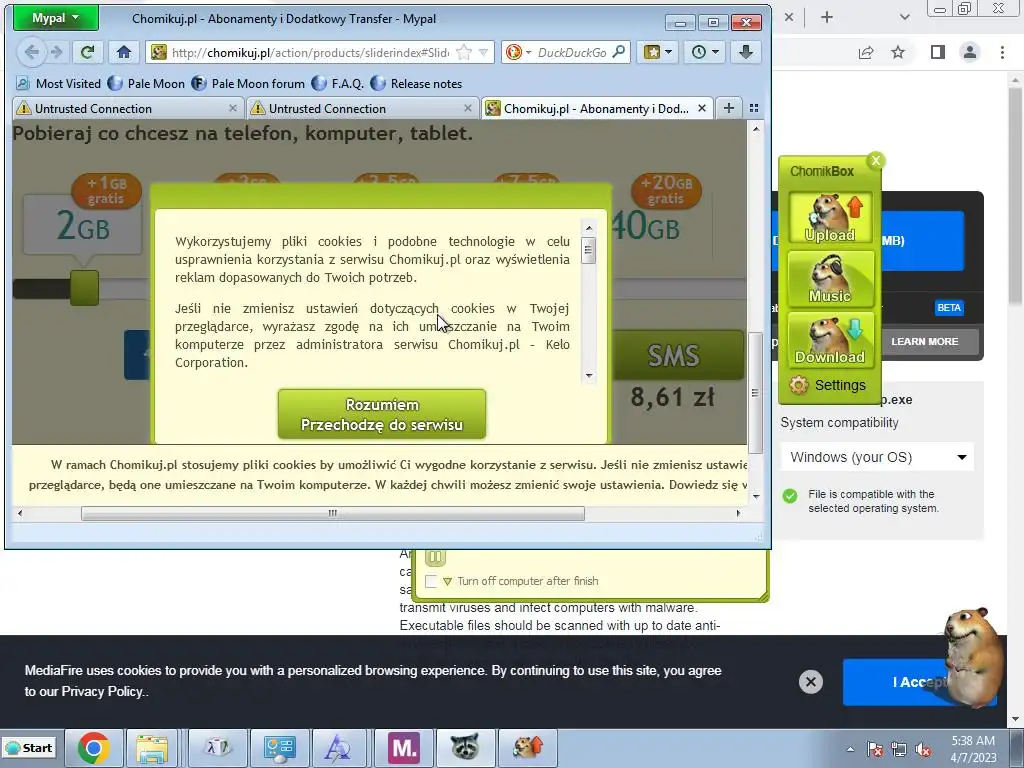Click the pause button in ChomikBox window

pyautogui.click(x=435, y=557)
